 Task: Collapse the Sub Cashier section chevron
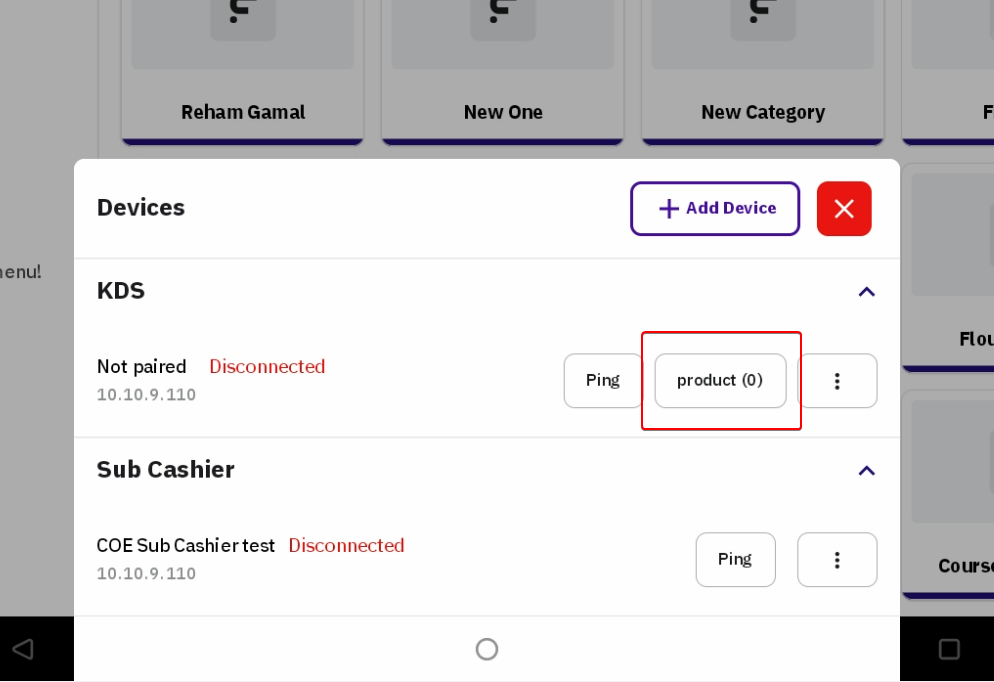click(x=866, y=471)
